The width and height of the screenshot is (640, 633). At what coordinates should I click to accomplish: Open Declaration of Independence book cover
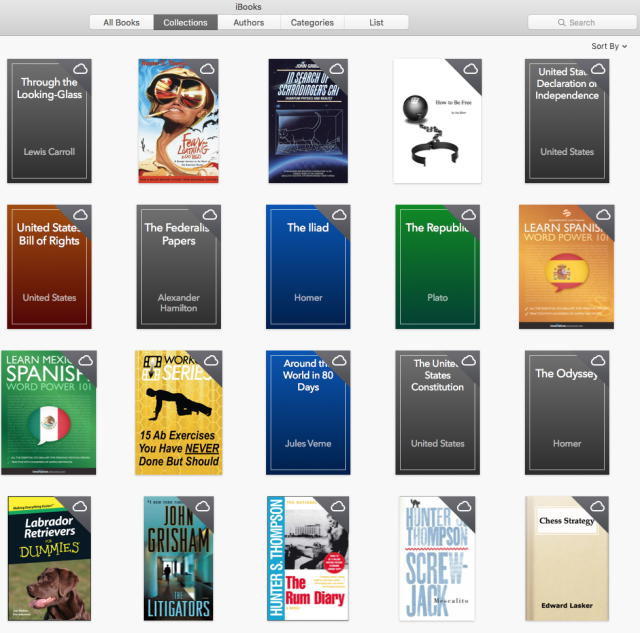[567, 121]
